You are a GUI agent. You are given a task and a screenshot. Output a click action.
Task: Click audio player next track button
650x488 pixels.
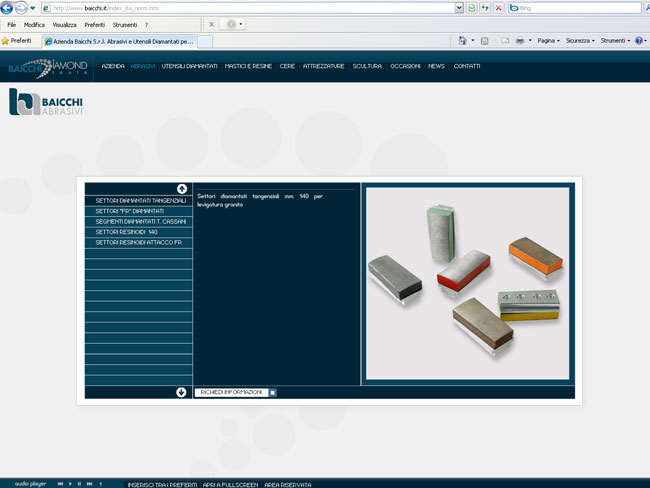click(90, 484)
